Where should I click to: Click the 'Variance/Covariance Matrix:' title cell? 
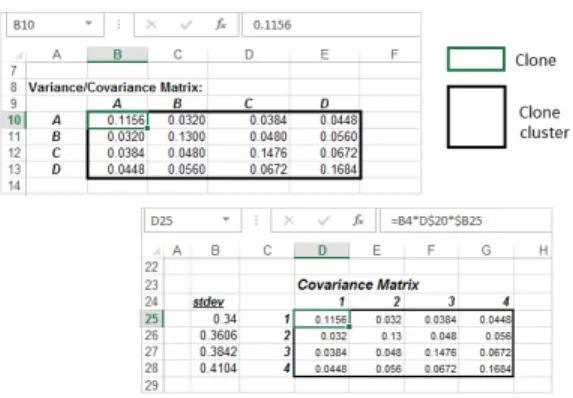(x=115, y=87)
